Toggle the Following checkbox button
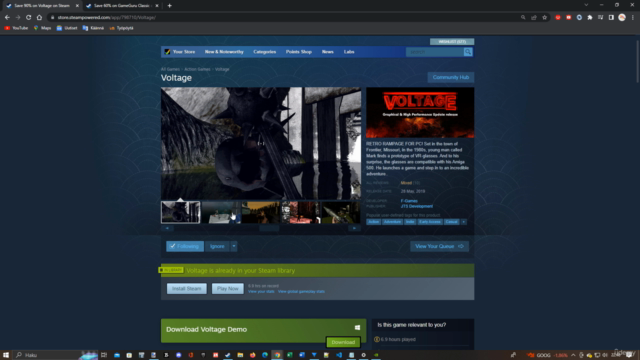This screenshot has width=640, height=360. point(185,246)
